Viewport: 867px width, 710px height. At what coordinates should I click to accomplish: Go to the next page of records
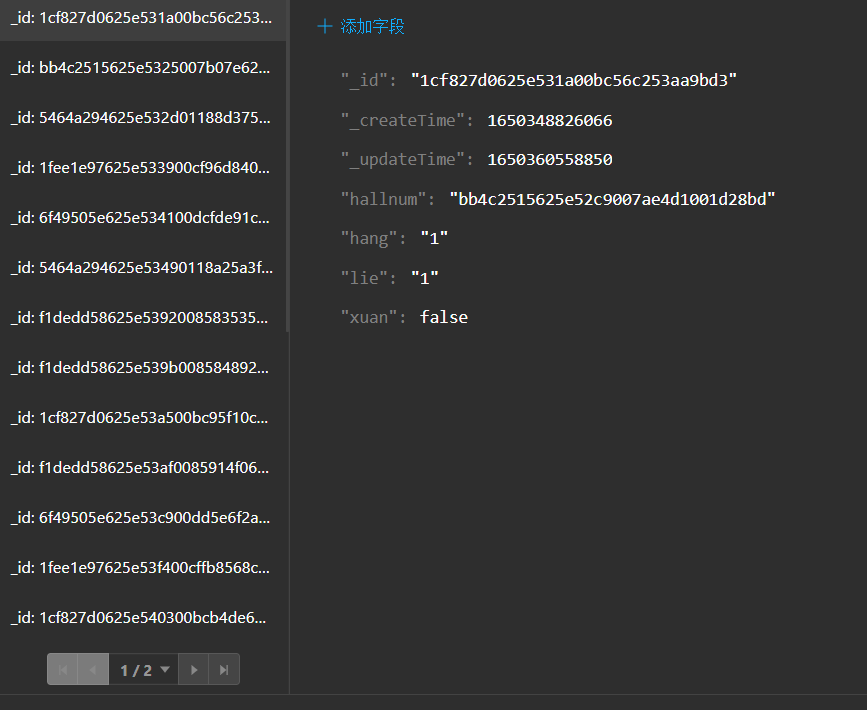194,670
